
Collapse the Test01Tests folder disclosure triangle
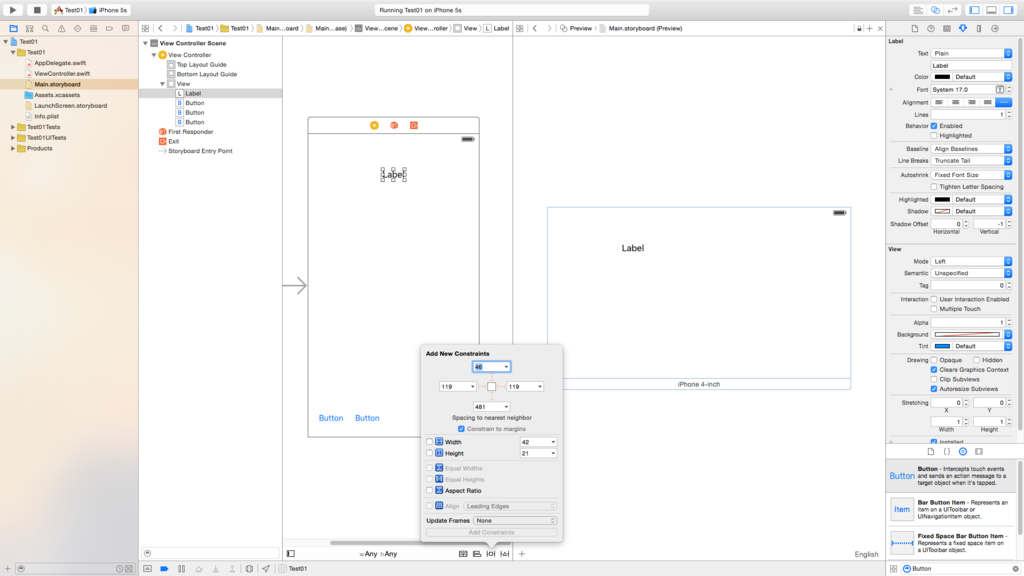click(12, 127)
